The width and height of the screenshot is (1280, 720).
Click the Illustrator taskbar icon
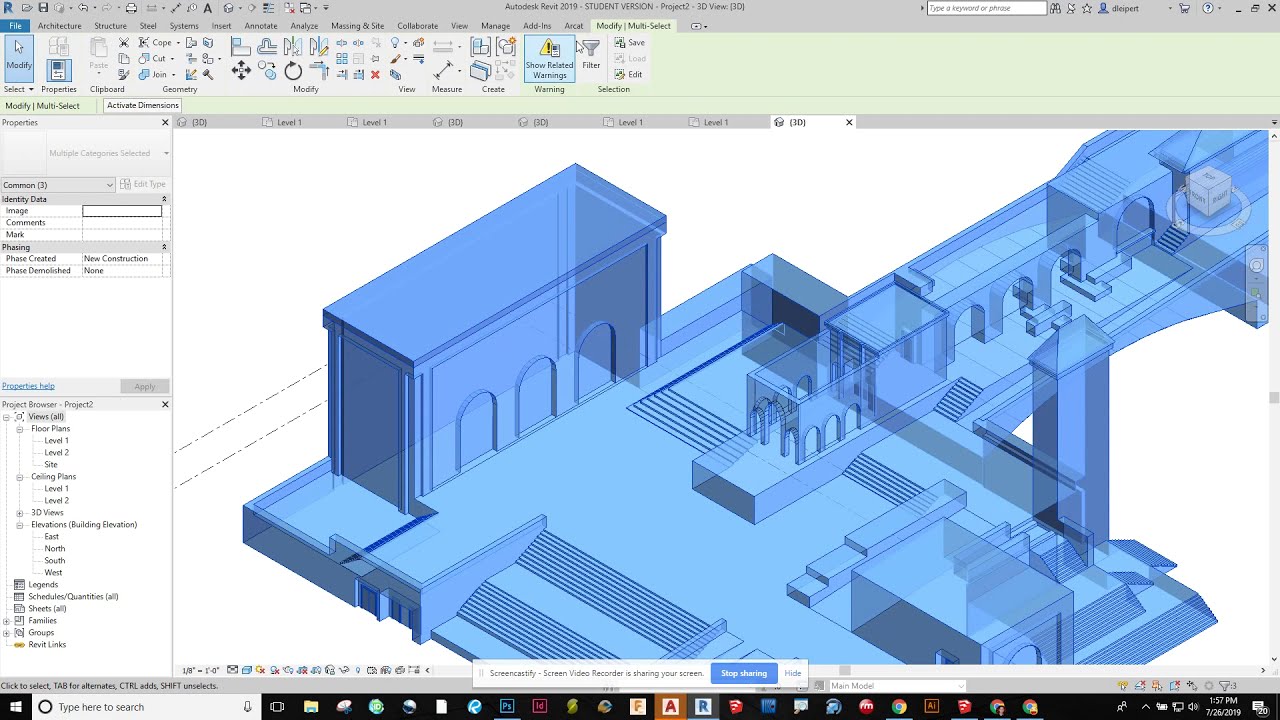point(932,707)
